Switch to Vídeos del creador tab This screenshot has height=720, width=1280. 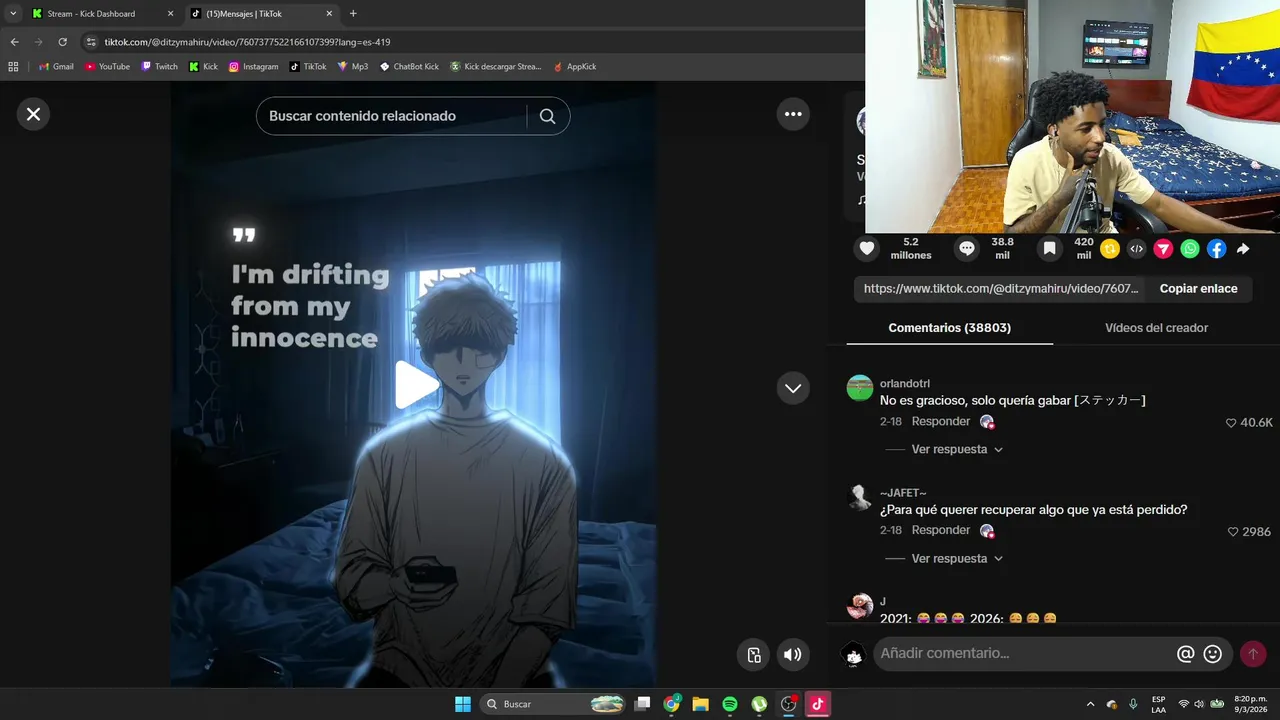[x=1156, y=328]
